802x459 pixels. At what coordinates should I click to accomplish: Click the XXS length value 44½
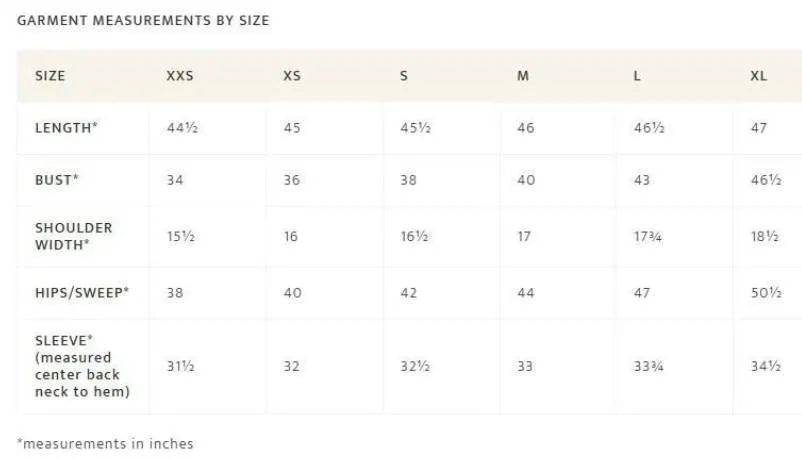pyautogui.click(x=182, y=128)
